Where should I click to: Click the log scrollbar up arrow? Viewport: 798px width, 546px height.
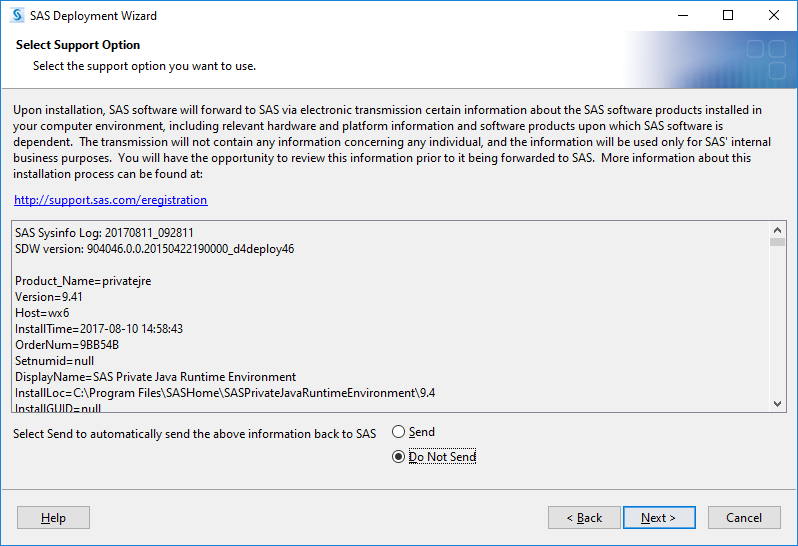pyautogui.click(x=777, y=230)
